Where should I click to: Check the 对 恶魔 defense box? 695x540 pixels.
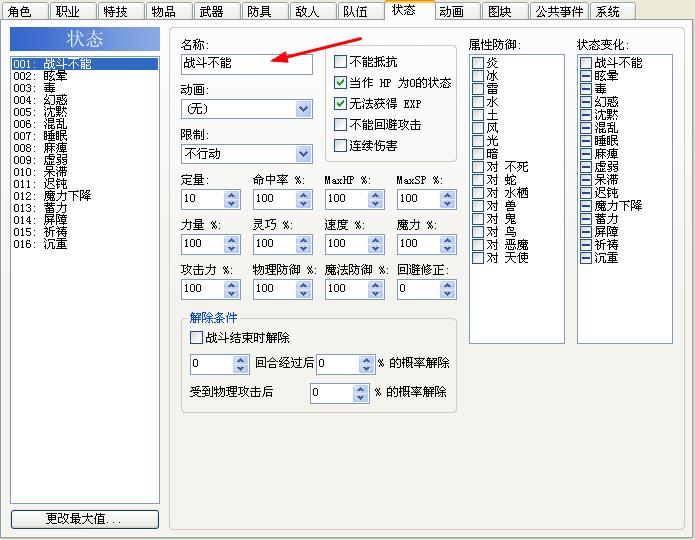point(478,245)
